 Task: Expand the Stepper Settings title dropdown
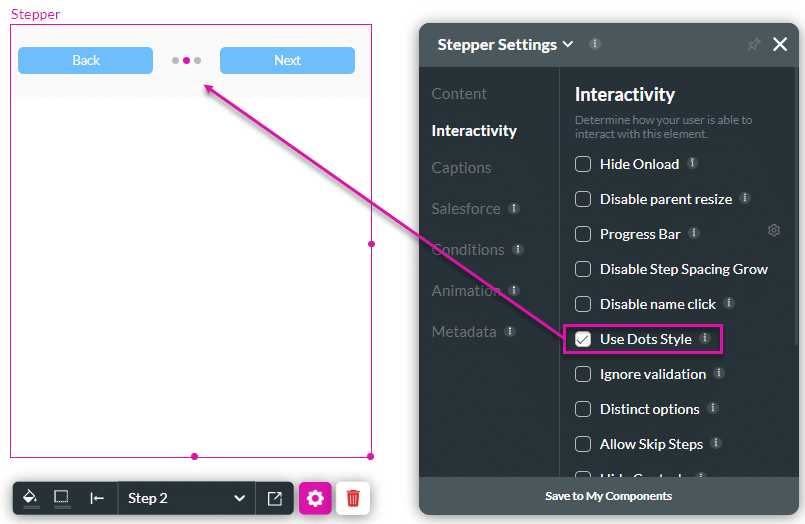coord(568,45)
